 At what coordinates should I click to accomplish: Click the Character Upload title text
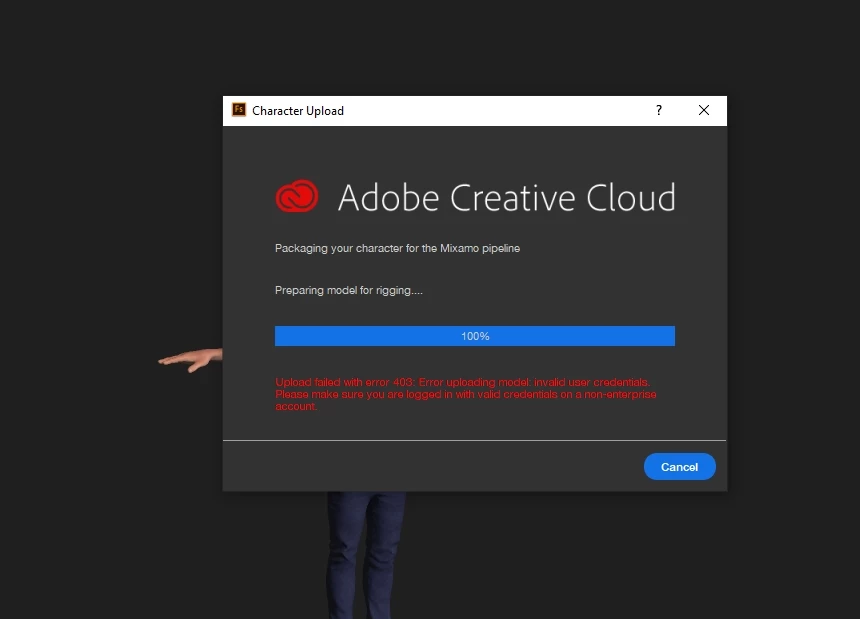(298, 111)
